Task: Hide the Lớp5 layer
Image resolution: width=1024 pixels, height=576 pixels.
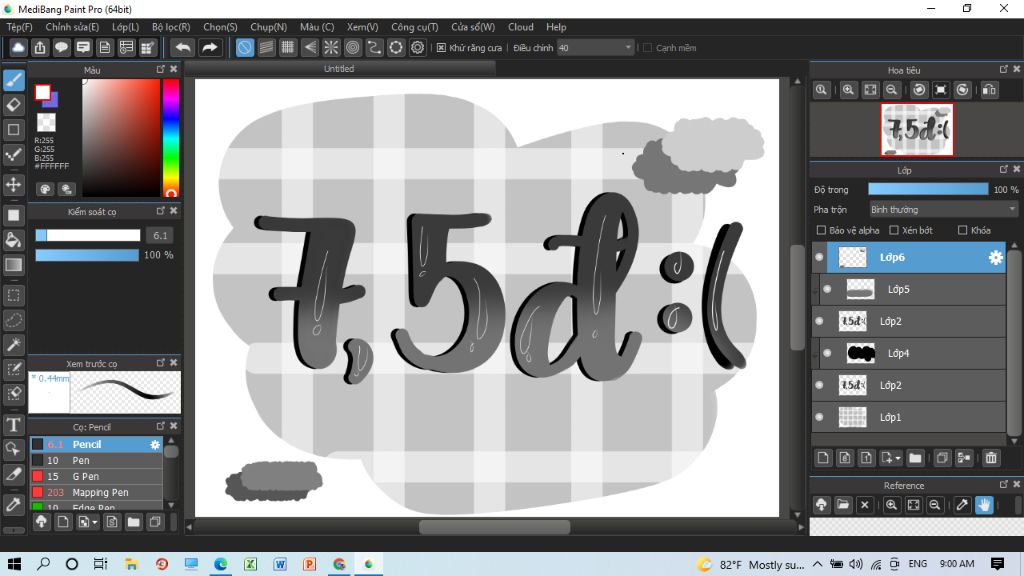Action: click(827, 289)
